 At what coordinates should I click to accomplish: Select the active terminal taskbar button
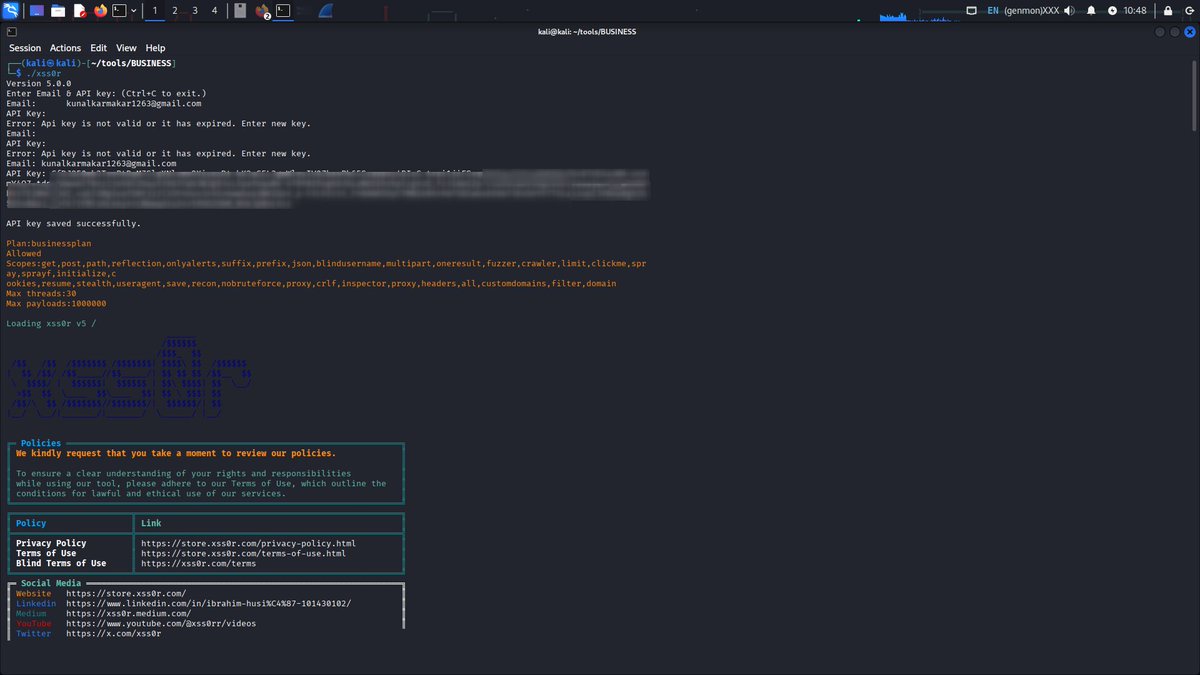285,11
